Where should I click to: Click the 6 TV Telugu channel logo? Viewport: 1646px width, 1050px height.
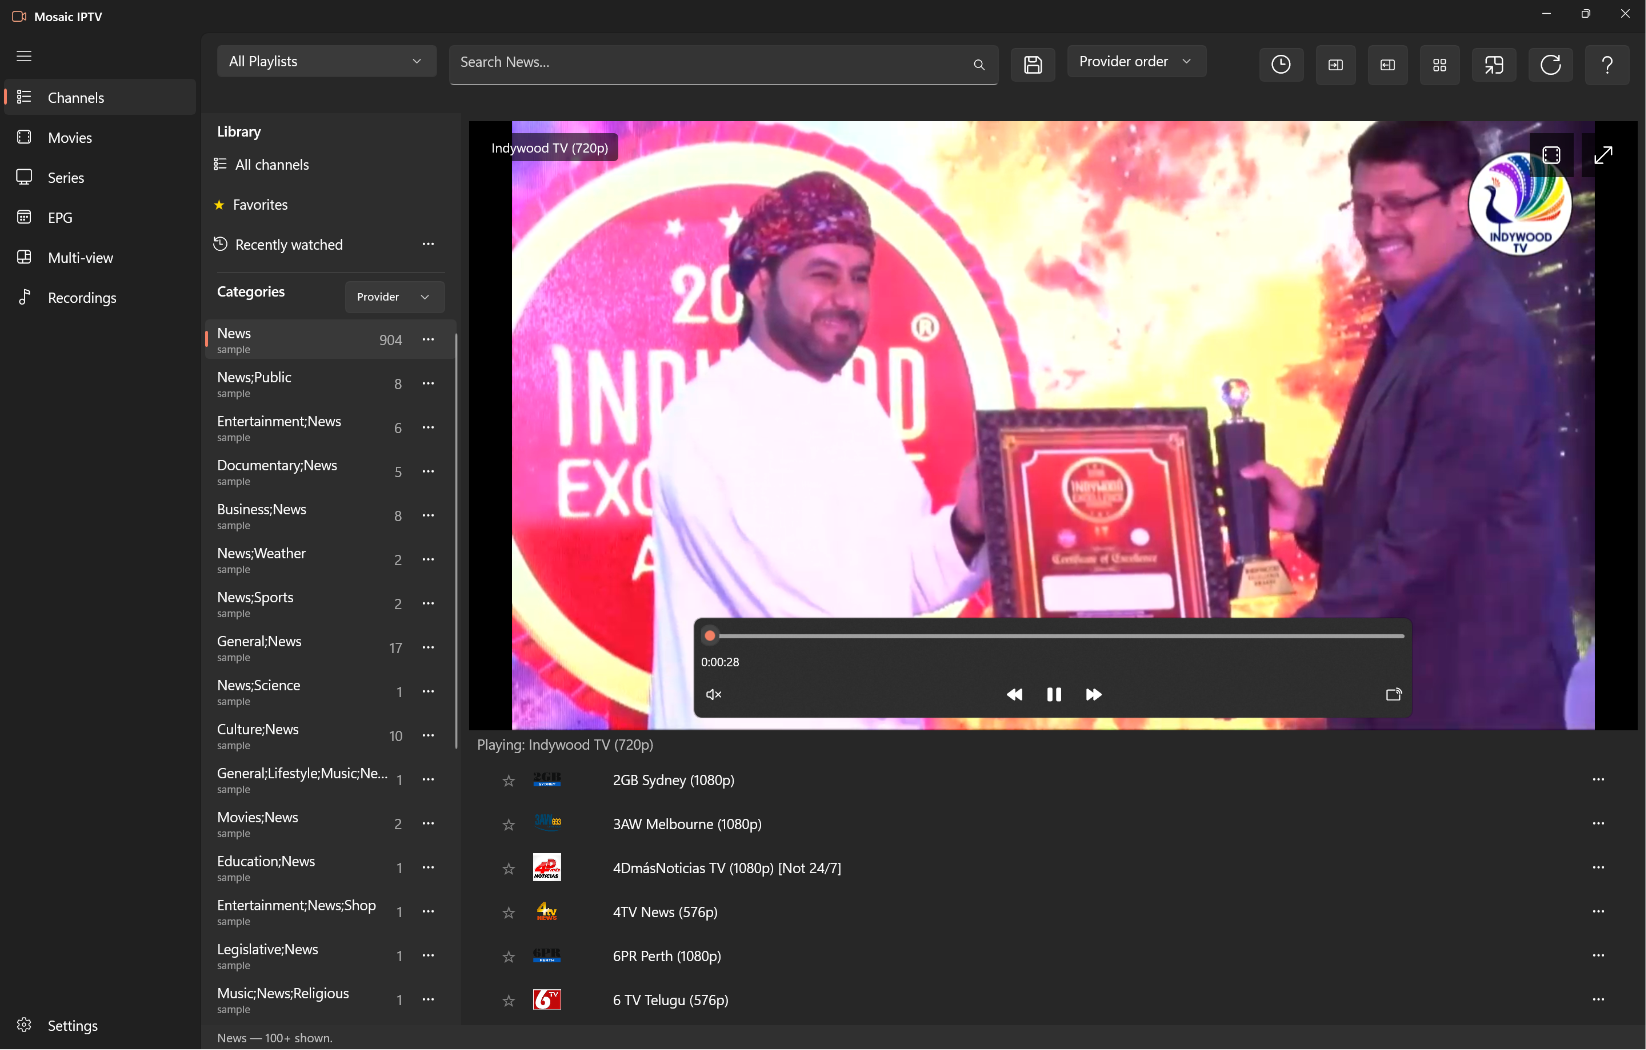coord(547,1000)
